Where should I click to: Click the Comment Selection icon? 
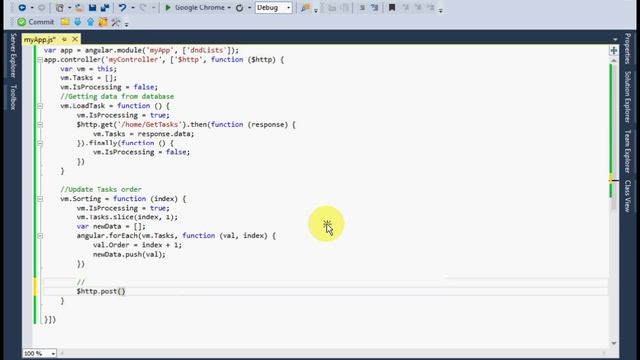362,7
